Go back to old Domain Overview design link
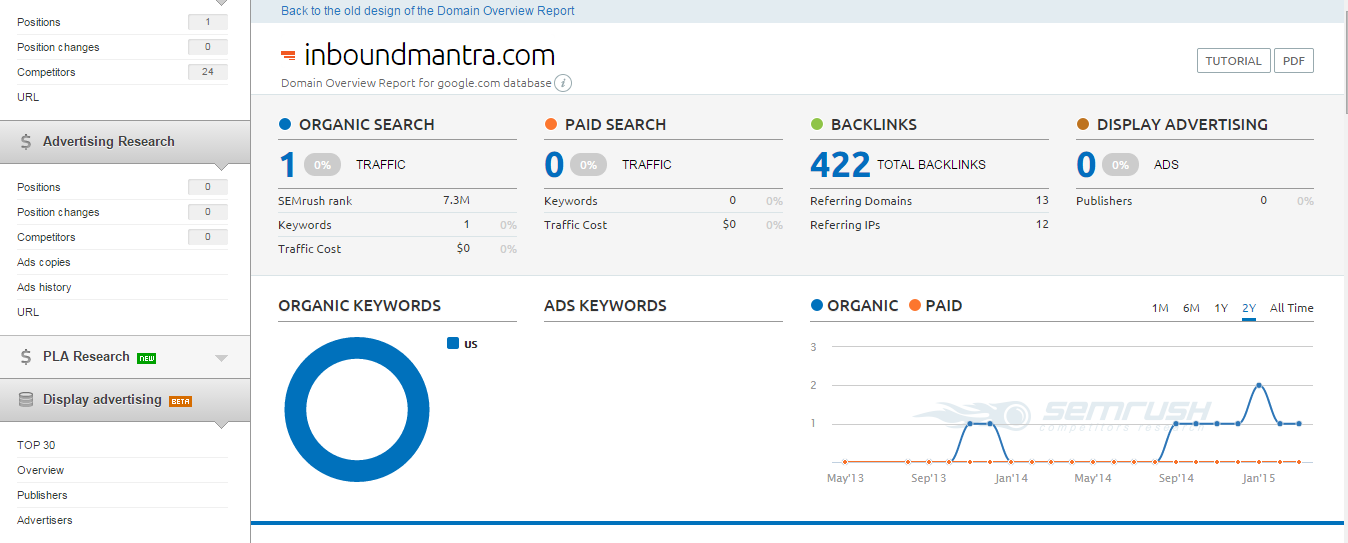The image size is (1348, 543). tap(428, 11)
